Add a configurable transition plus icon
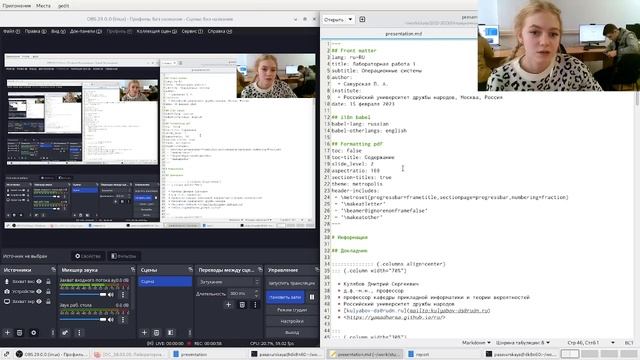Viewport: 640px width, 360px height. pos(229,304)
